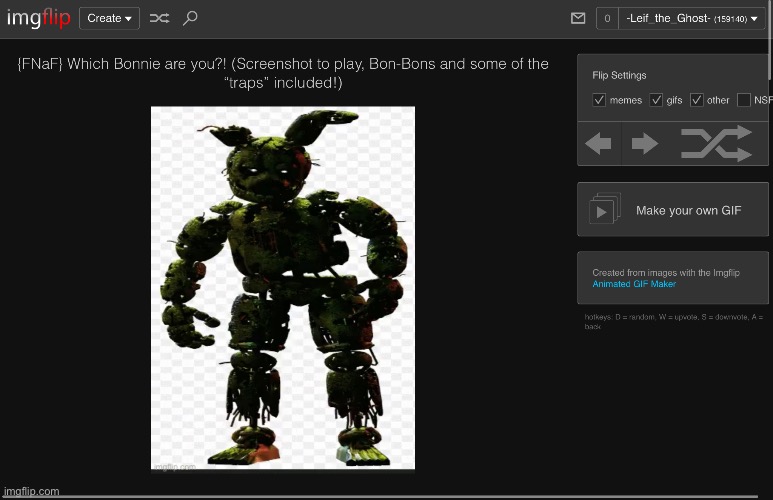The height and width of the screenshot is (500, 773).
Task: Enable the NSFW checkbox
Action: pyautogui.click(x=743, y=100)
